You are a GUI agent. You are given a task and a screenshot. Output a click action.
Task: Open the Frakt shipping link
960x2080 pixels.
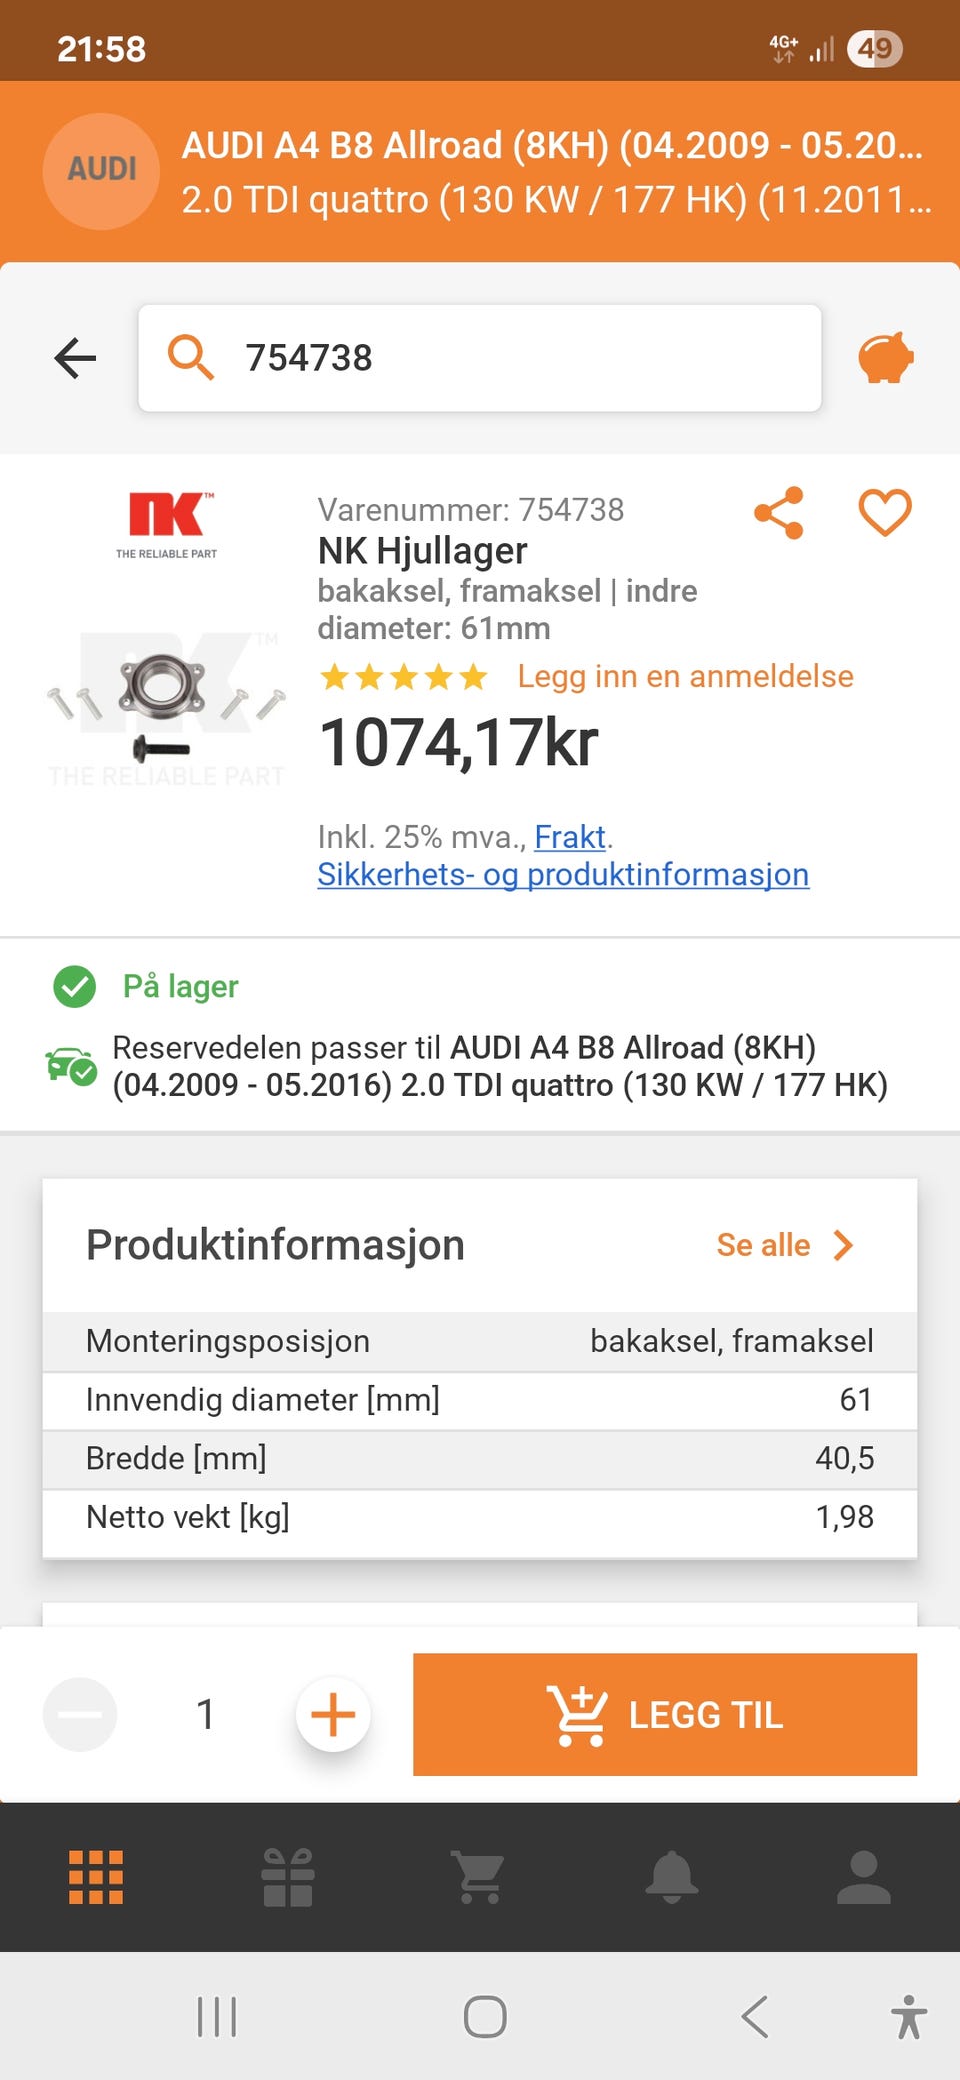pos(570,836)
